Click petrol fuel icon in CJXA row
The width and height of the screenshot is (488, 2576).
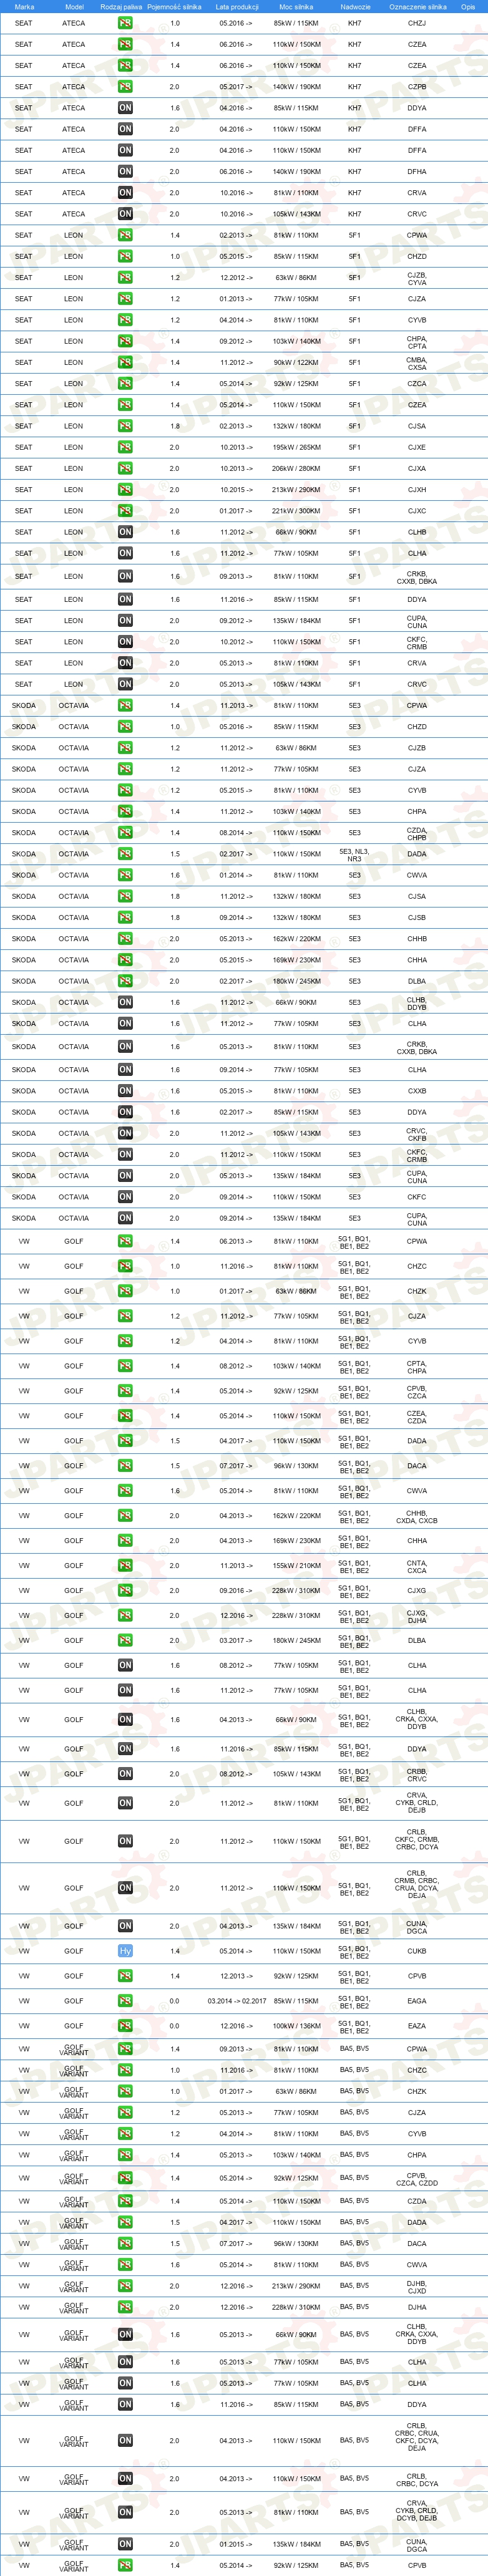pyautogui.click(x=125, y=469)
